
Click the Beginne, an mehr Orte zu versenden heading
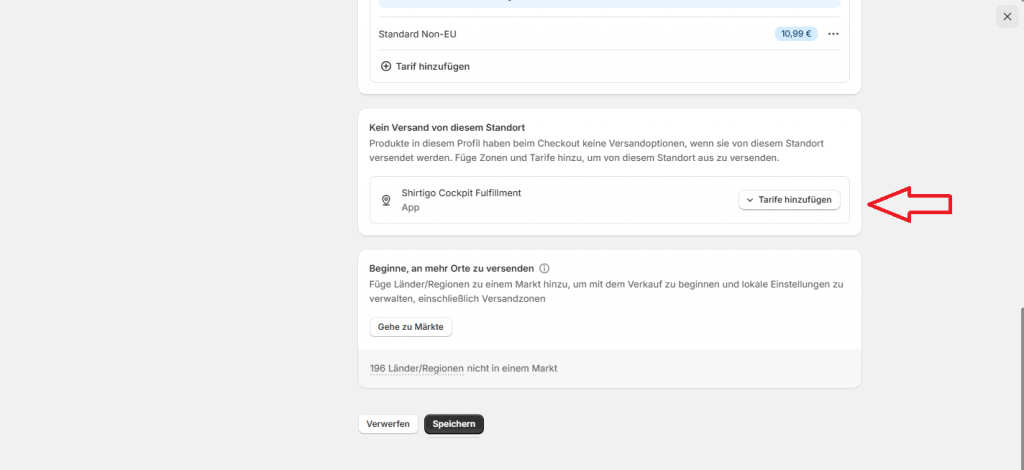tap(451, 268)
